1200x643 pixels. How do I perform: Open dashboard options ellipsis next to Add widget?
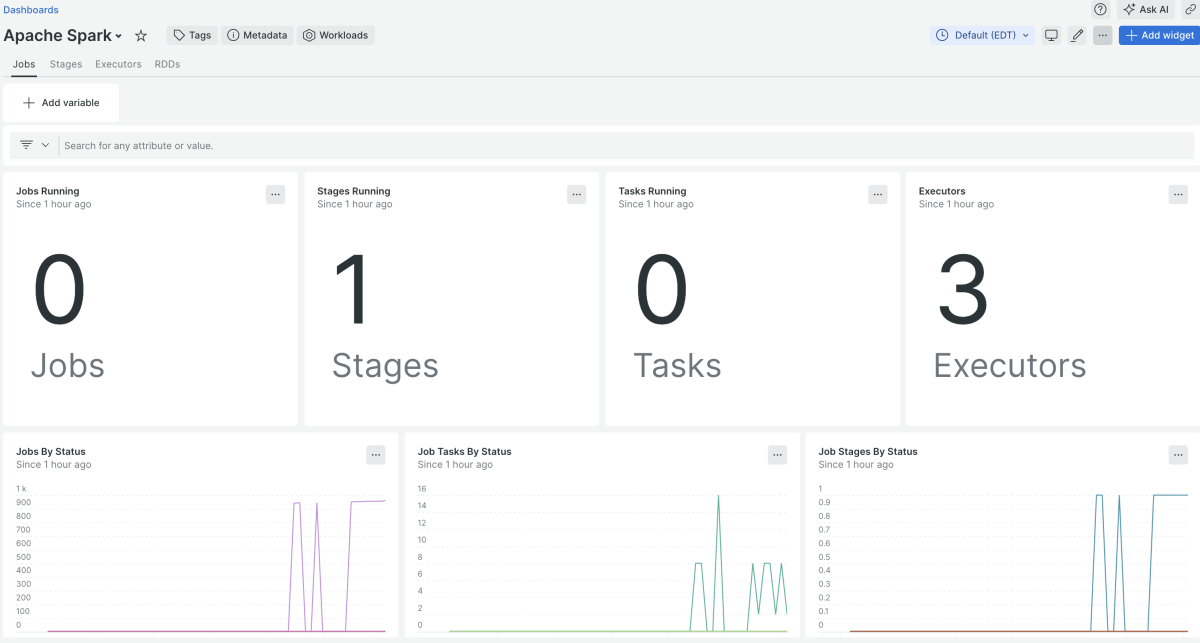click(1102, 35)
